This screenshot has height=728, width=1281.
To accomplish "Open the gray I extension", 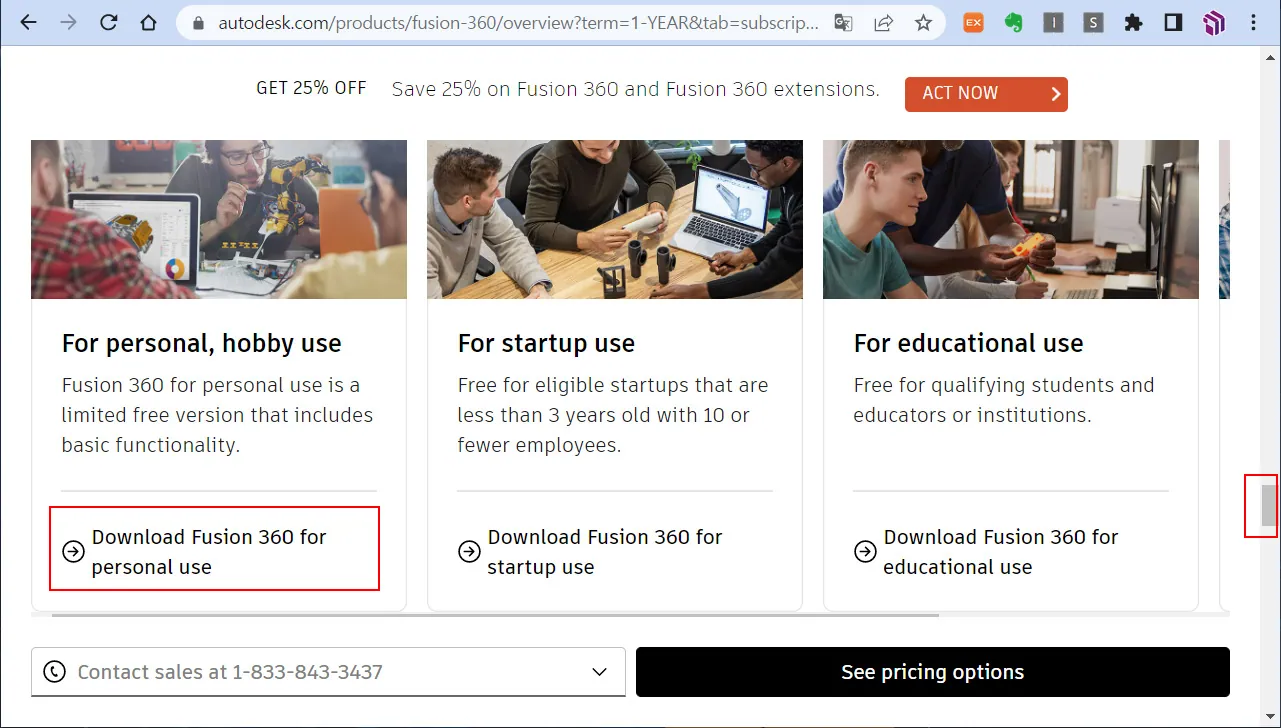I will [1053, 22].
